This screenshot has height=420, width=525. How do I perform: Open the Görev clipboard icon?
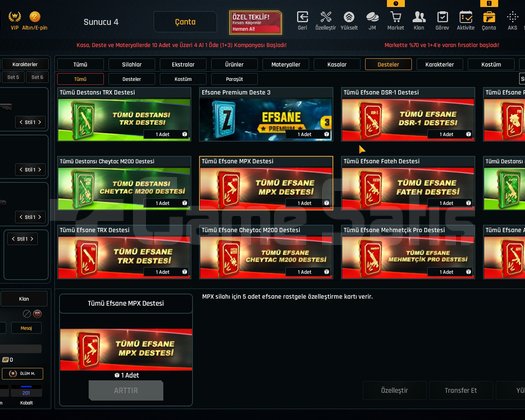pos(442,17)
